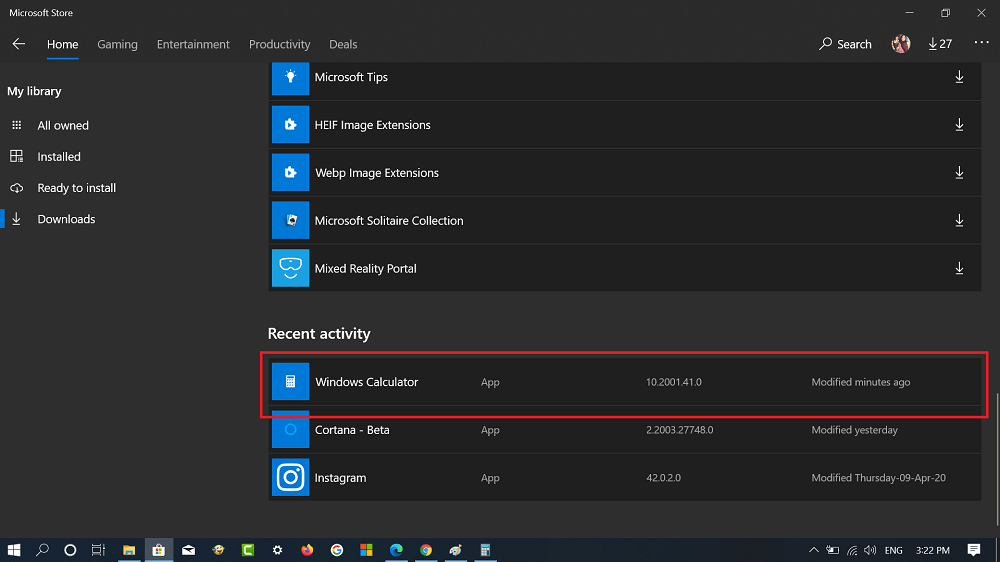Switch to the Gaming tab
Viewport: 1000px width, 562px height.
(117, 44)
